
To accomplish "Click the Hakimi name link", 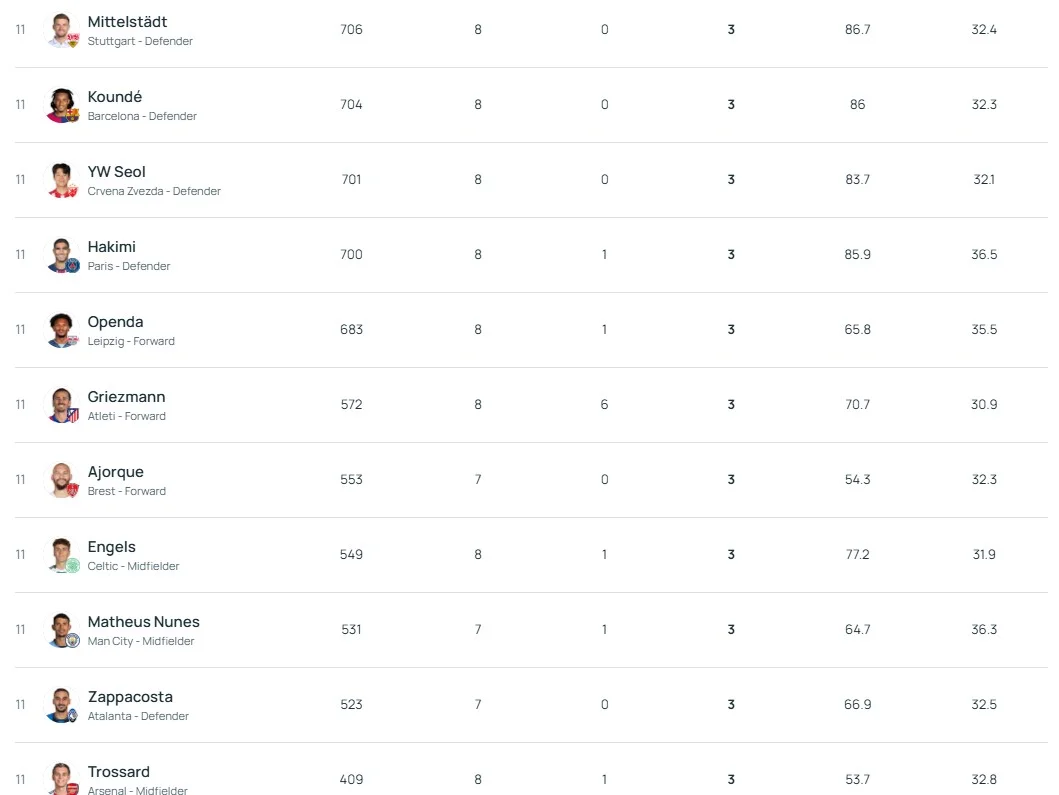I will (112, 247).
